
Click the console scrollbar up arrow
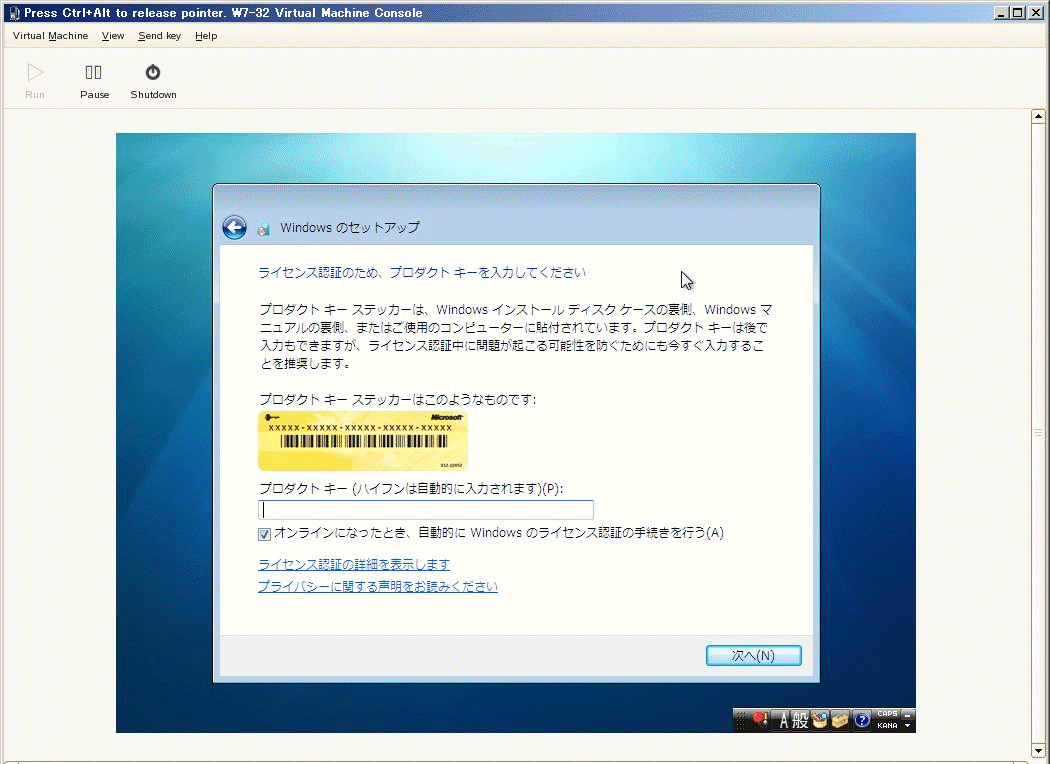(x=1038, y=116)
